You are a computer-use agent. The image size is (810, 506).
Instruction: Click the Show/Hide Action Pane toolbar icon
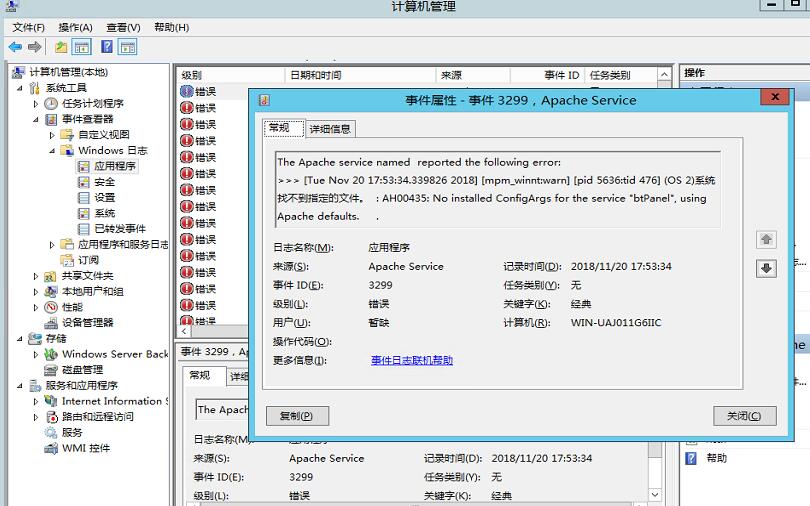[128, 48]
